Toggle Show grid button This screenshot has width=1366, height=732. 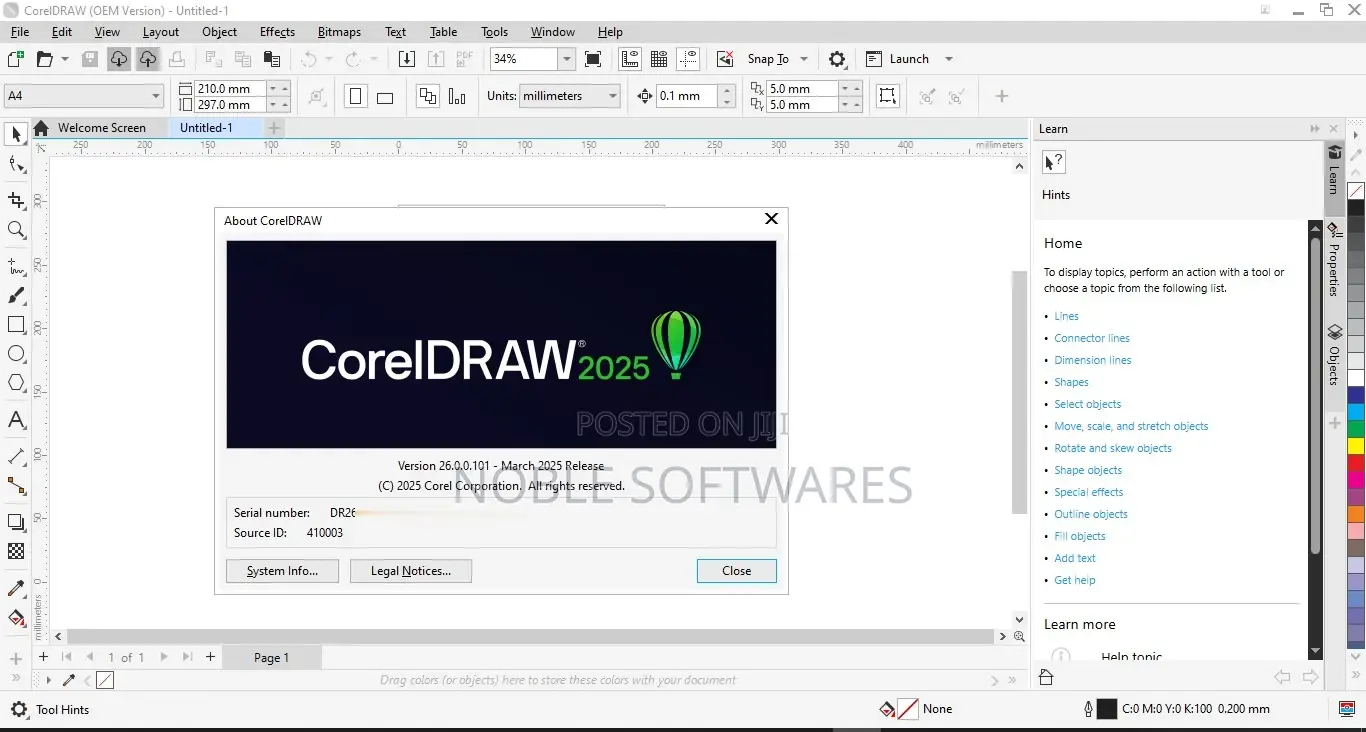[659, 59]
